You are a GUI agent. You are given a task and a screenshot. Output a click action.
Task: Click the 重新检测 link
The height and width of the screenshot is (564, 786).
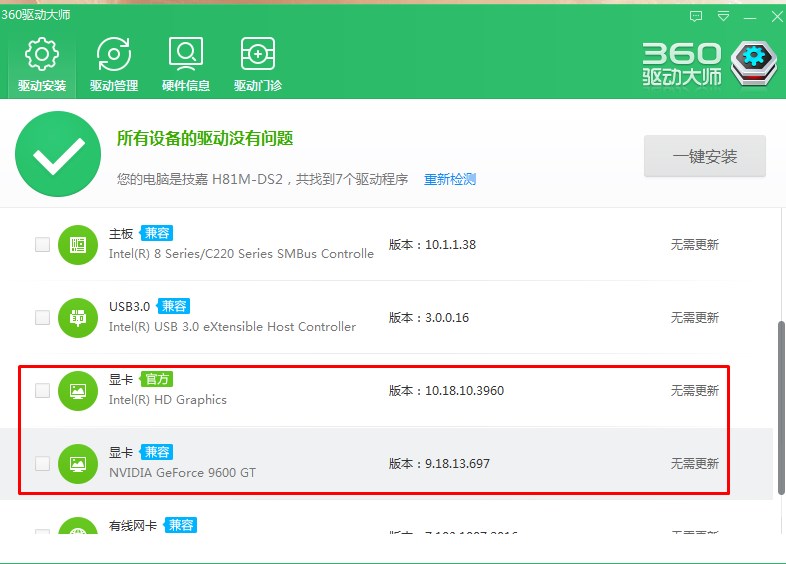[450, 179]
